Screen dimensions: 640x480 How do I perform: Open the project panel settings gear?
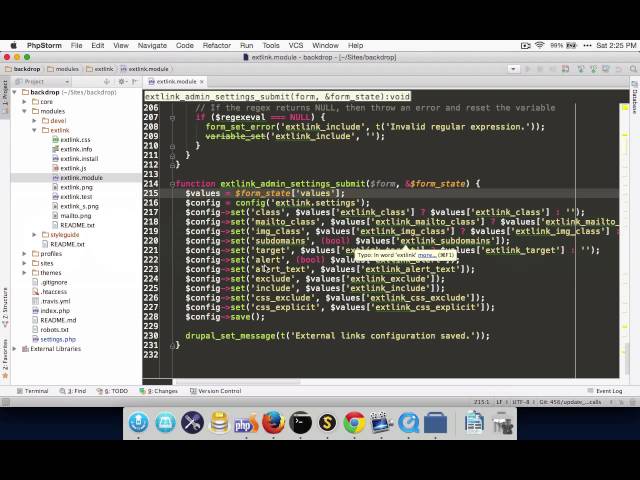coord(121,82)
